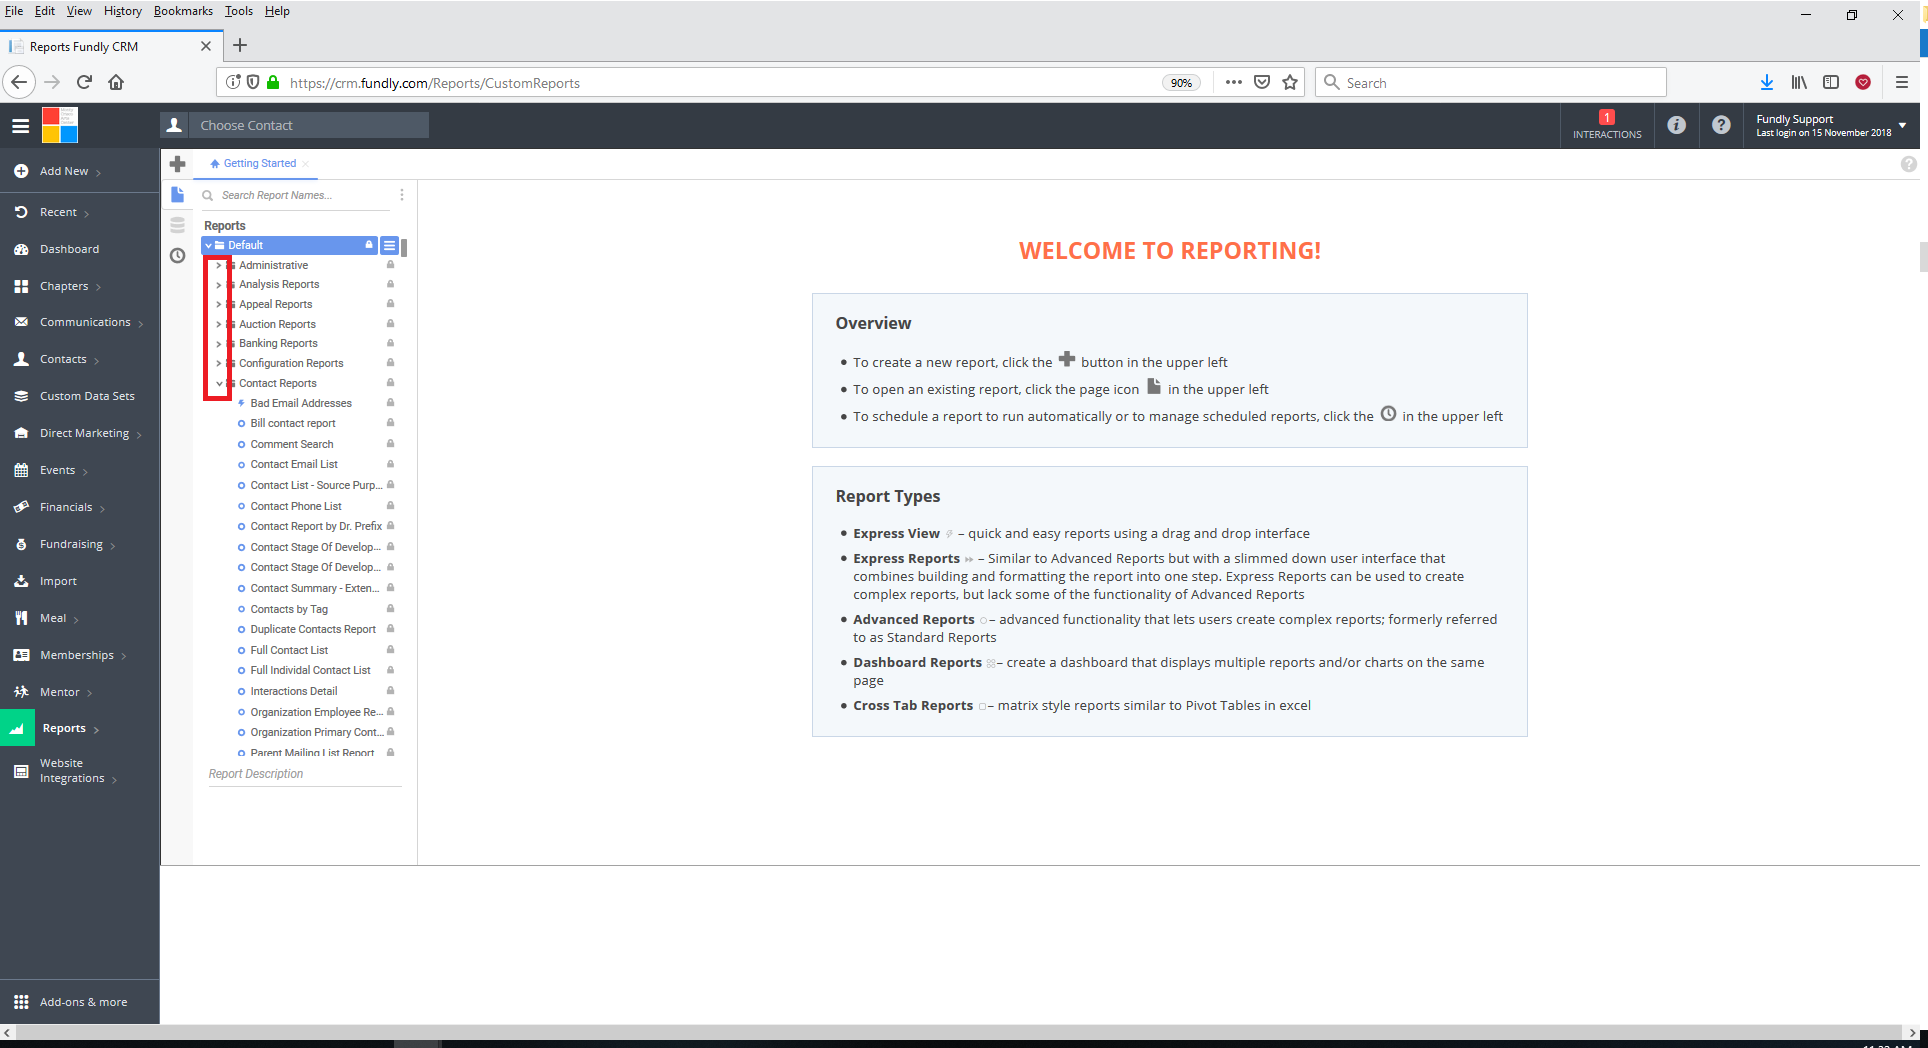Click the database icon in the report sidebar
This screenshot has width=1928, height=1048.
178,225
